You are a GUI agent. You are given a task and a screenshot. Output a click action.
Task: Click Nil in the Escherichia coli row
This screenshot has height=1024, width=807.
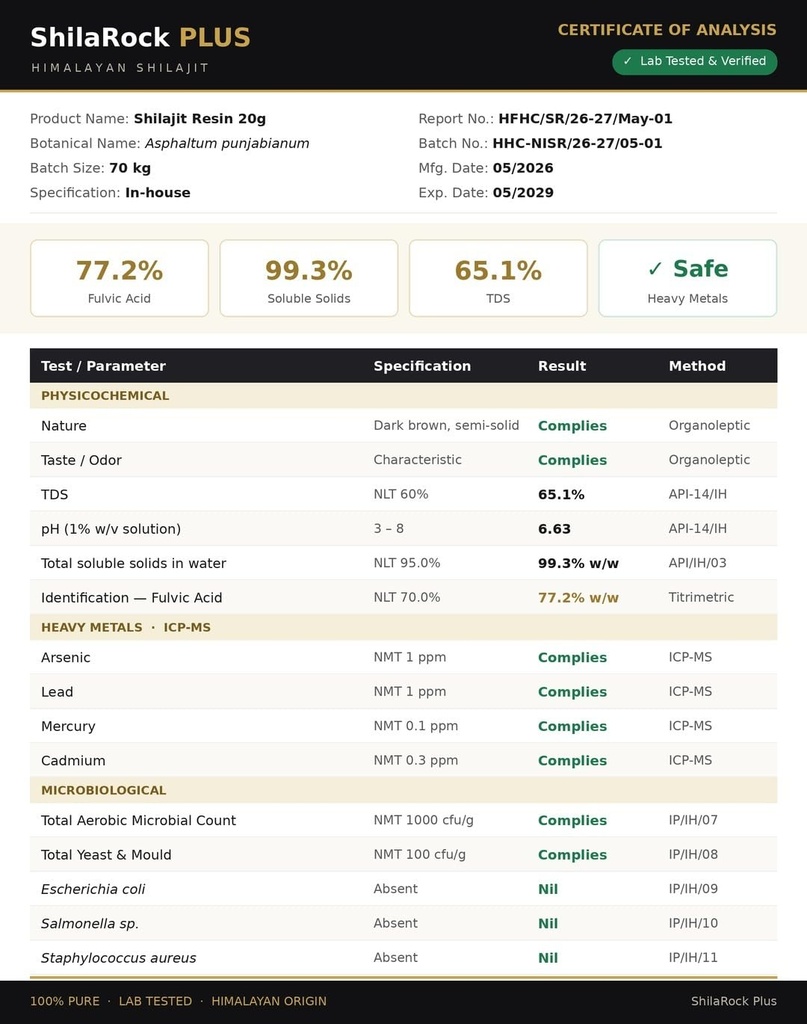(548, 889)
